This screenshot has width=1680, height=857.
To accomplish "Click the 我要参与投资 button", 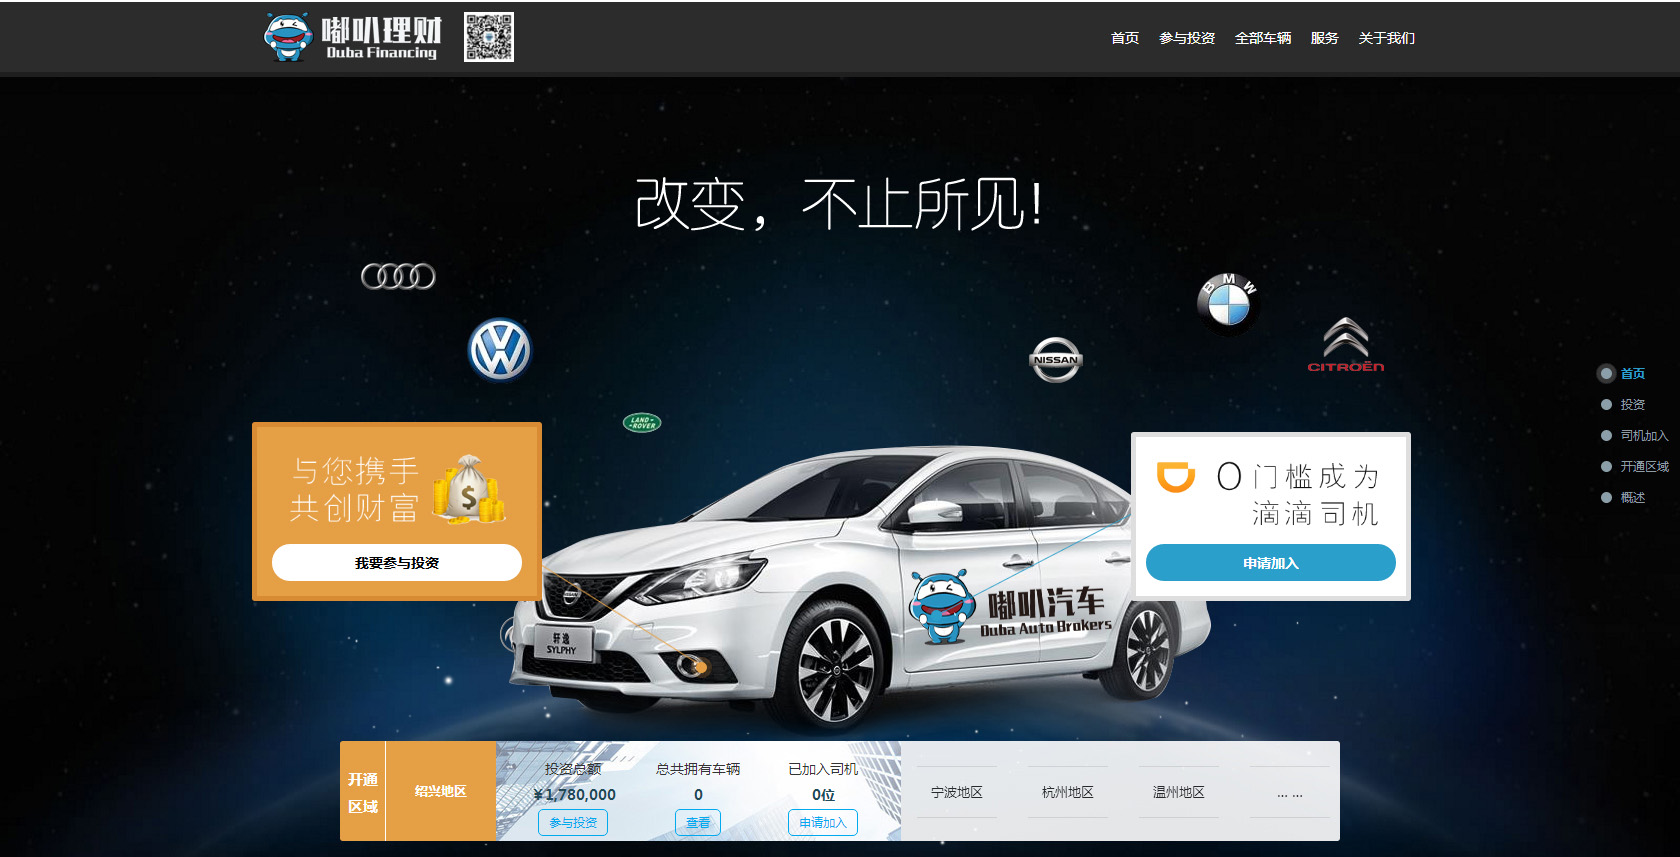I will tap(397, 563).
